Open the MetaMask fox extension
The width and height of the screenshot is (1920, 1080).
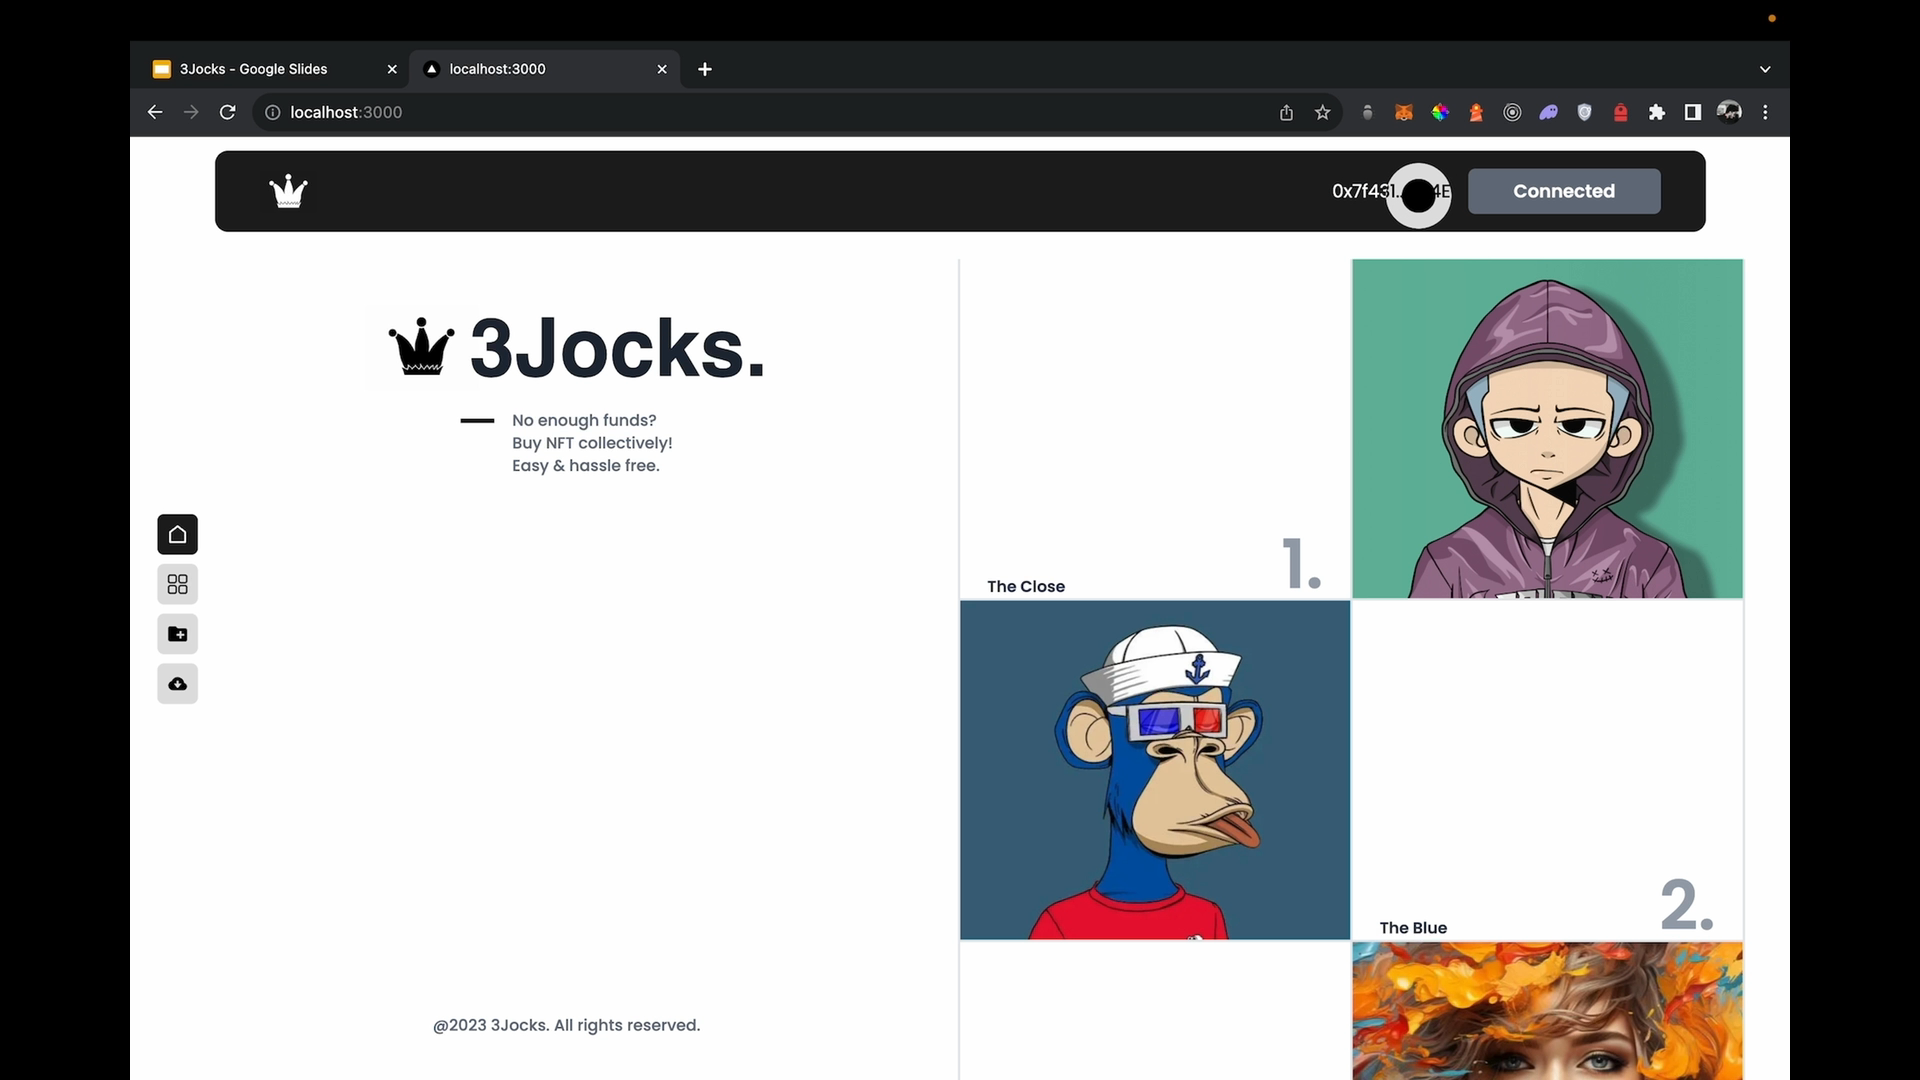click(x=1404, y=112)
